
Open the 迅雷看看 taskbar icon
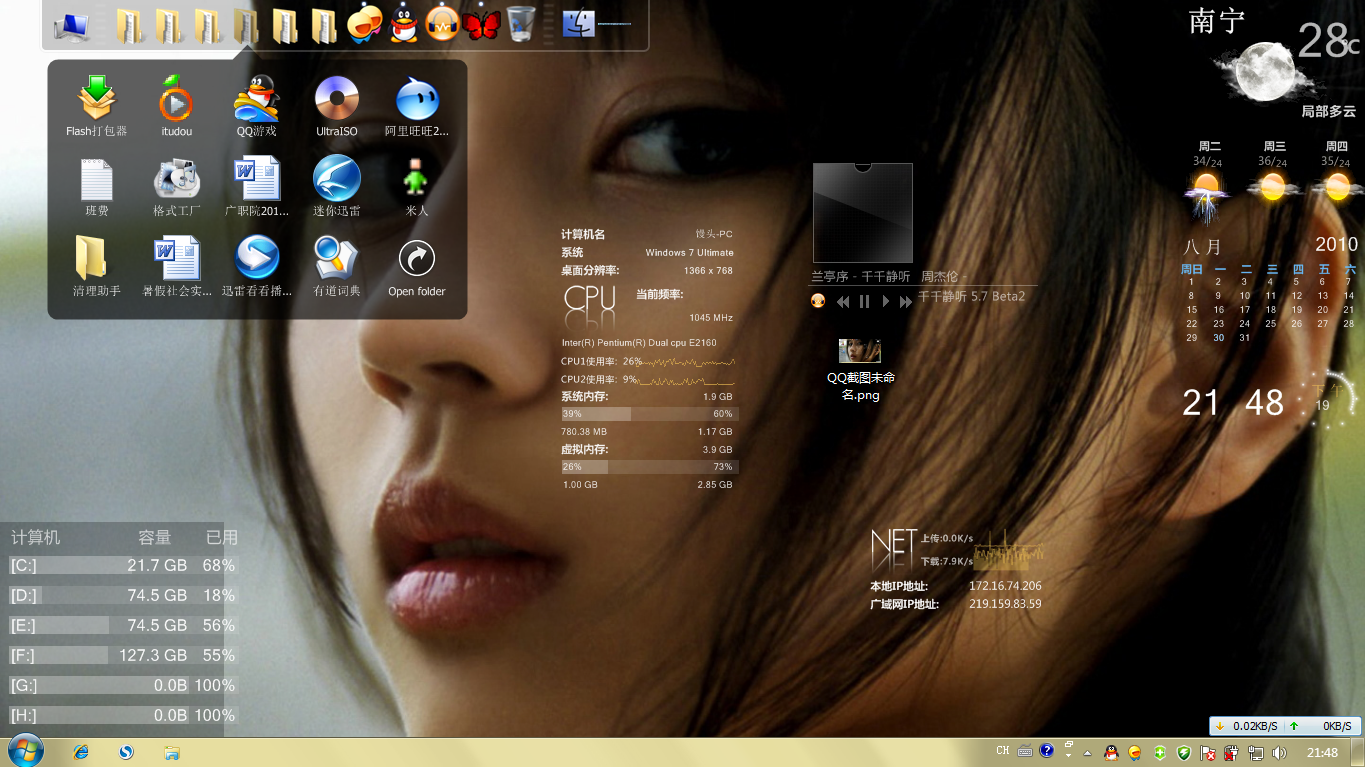[126, 751]
